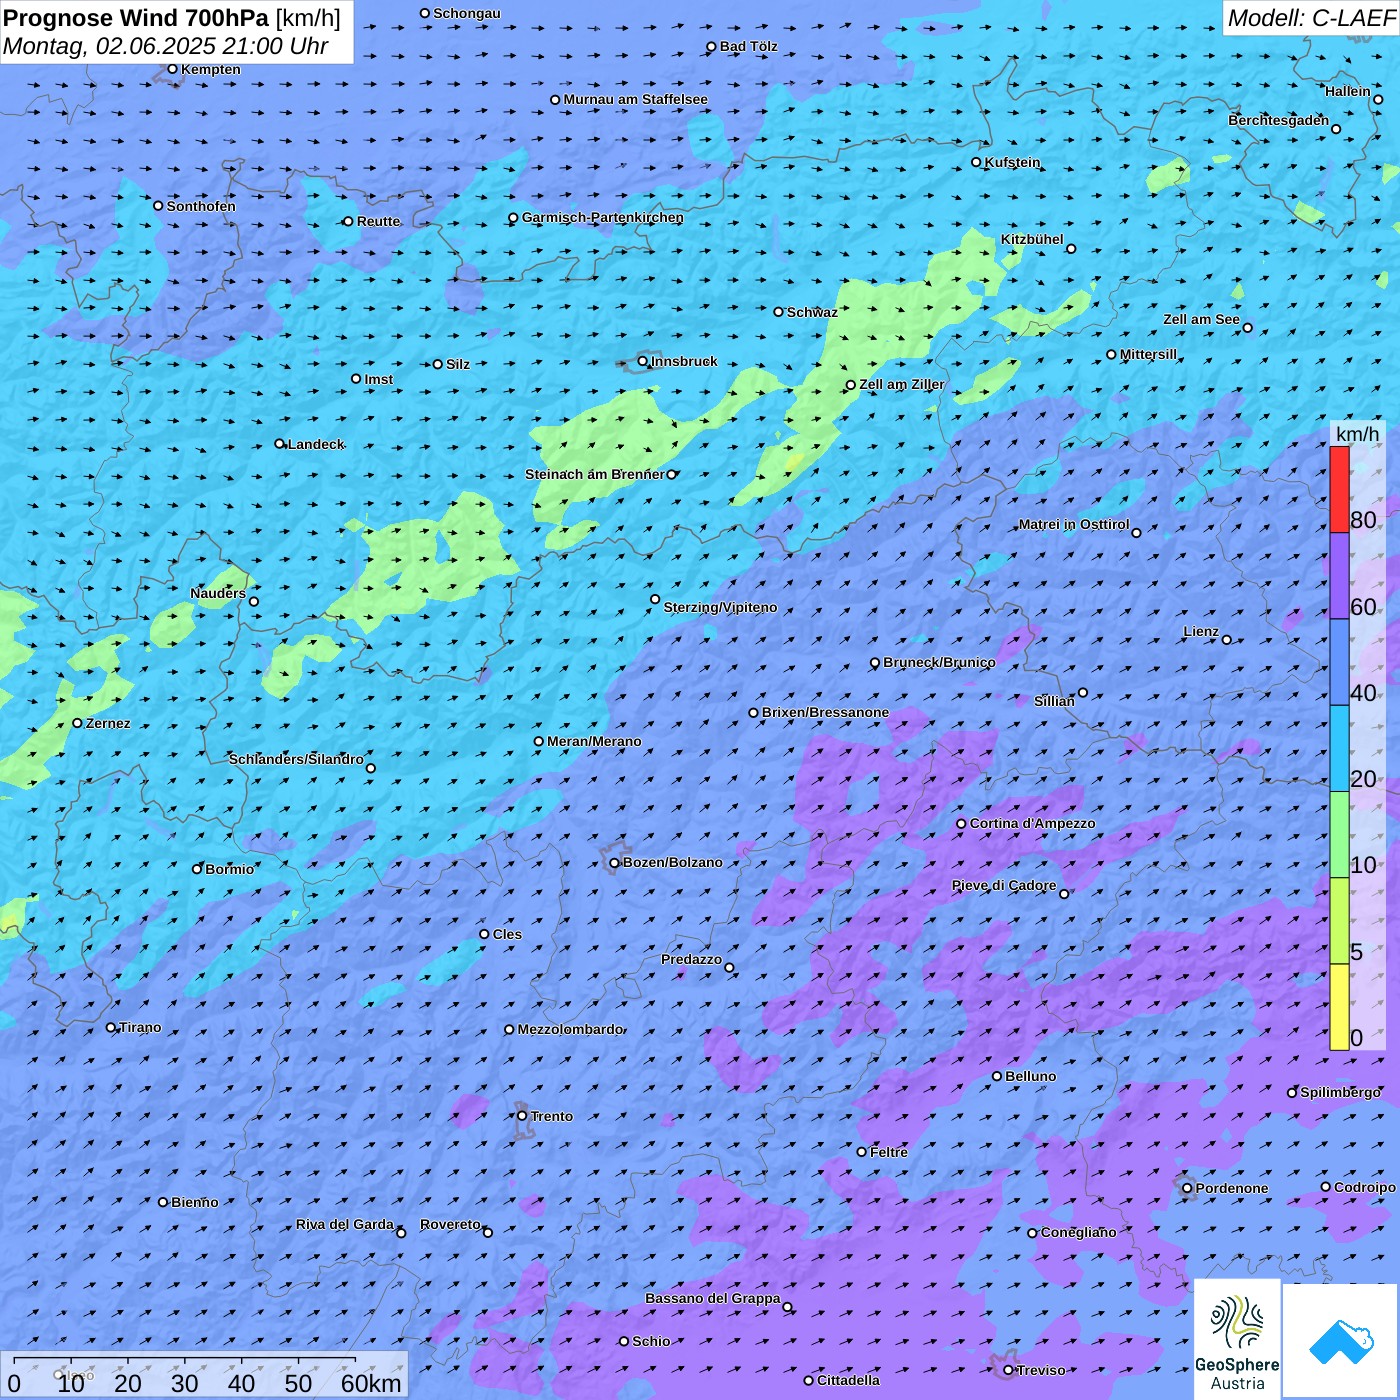This screenshot has width=1400, height=1400.
Task: Click the blue 40-60 km/h legend color
Action: (1339, 662)
